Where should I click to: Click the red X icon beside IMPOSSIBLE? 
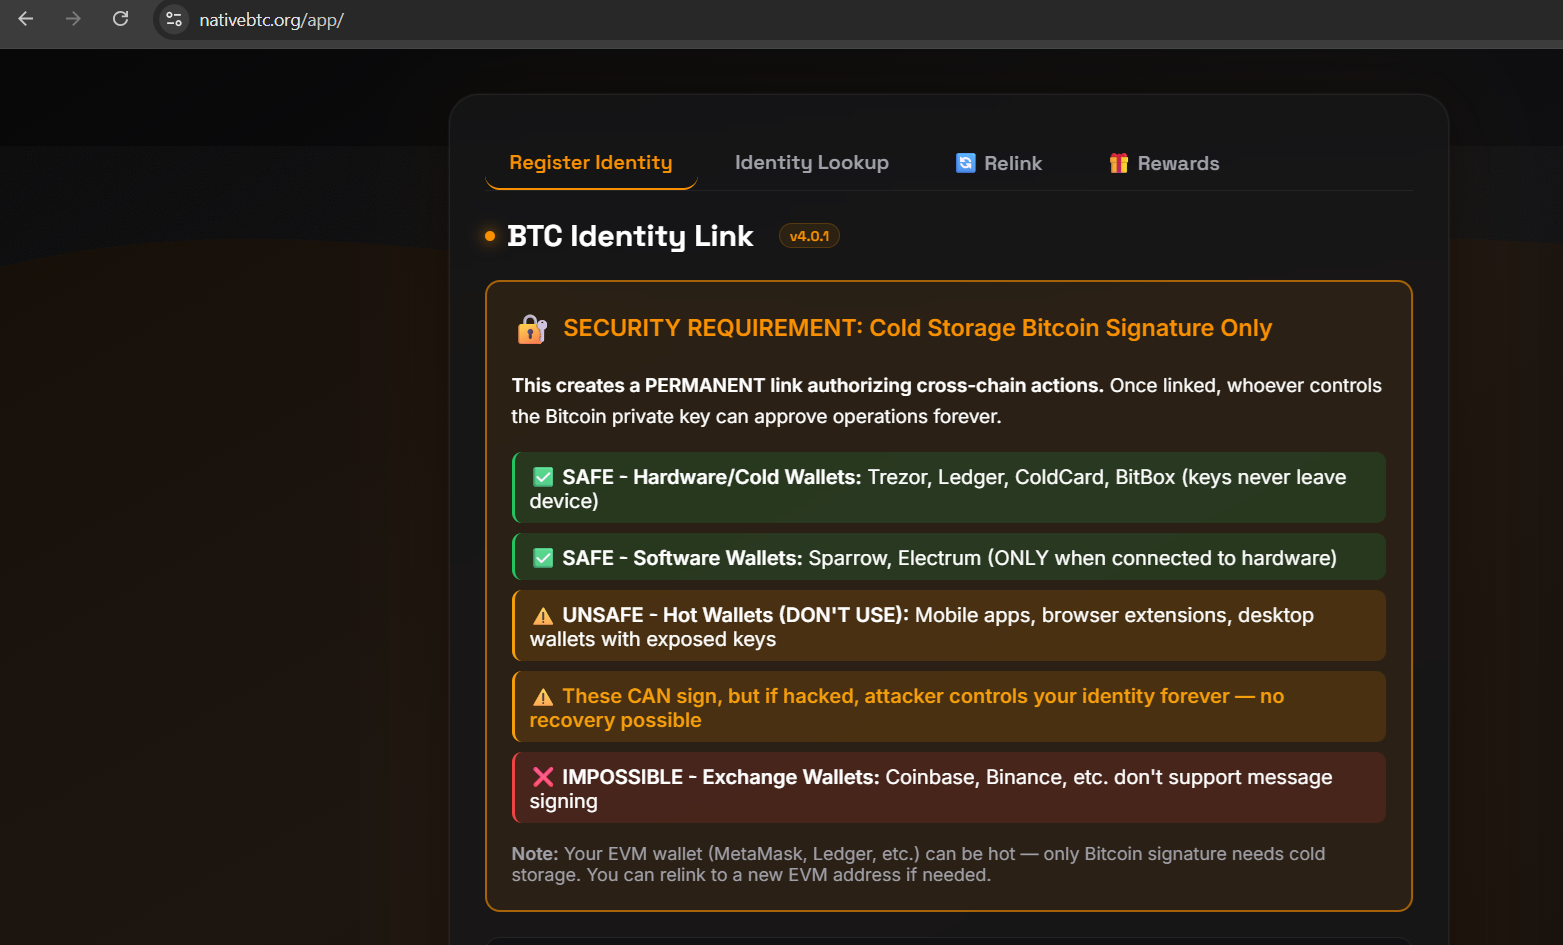[x=543, y=777]
